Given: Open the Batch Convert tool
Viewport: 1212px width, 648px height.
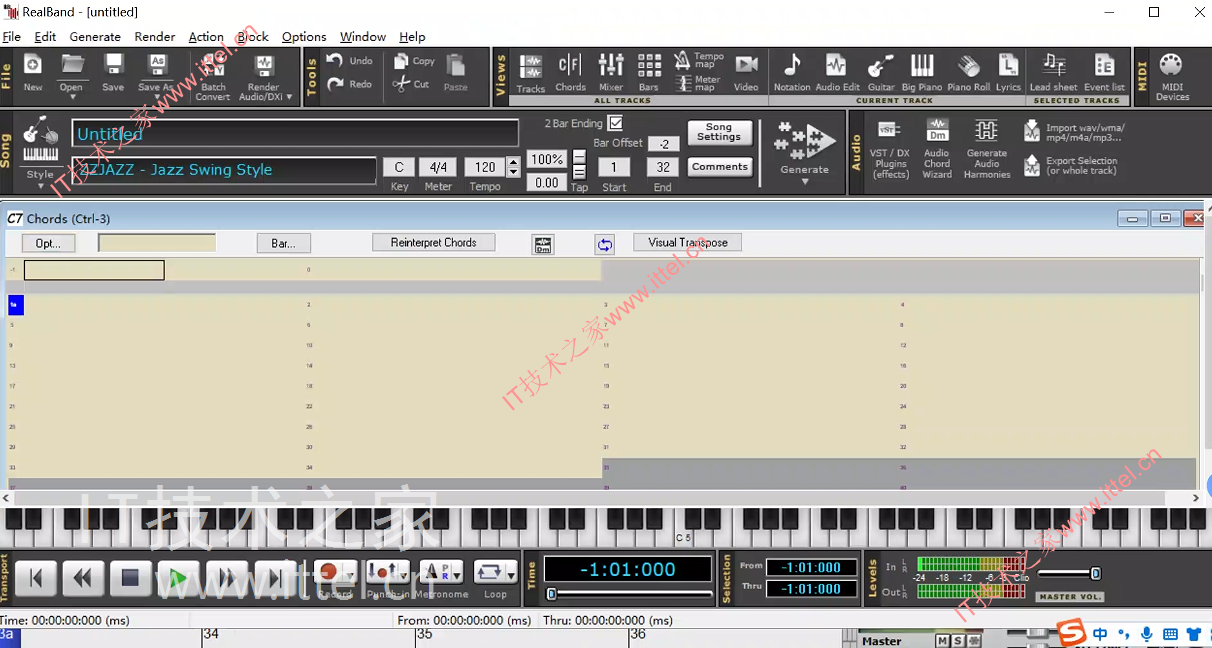Looking at the screenshot, I should (x=212, y=77).
